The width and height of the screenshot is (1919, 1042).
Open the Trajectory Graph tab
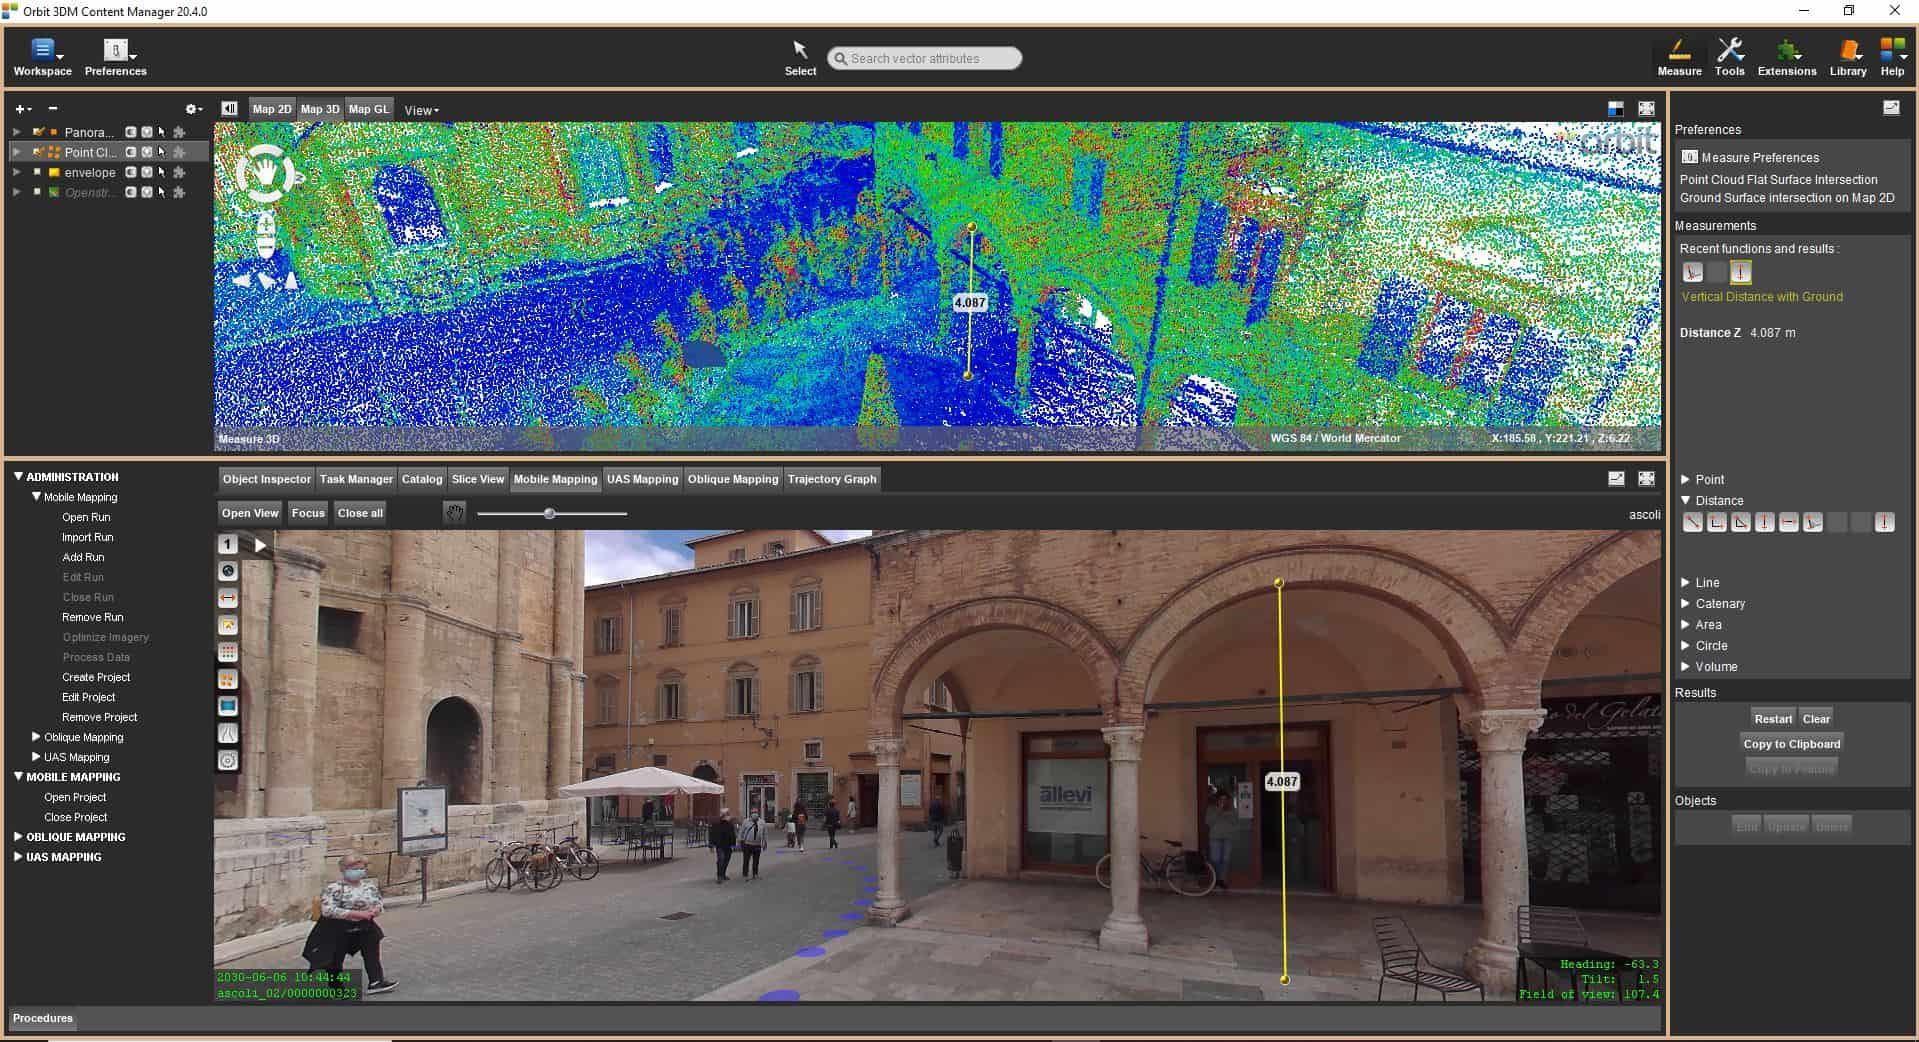(x=831, y=479)
